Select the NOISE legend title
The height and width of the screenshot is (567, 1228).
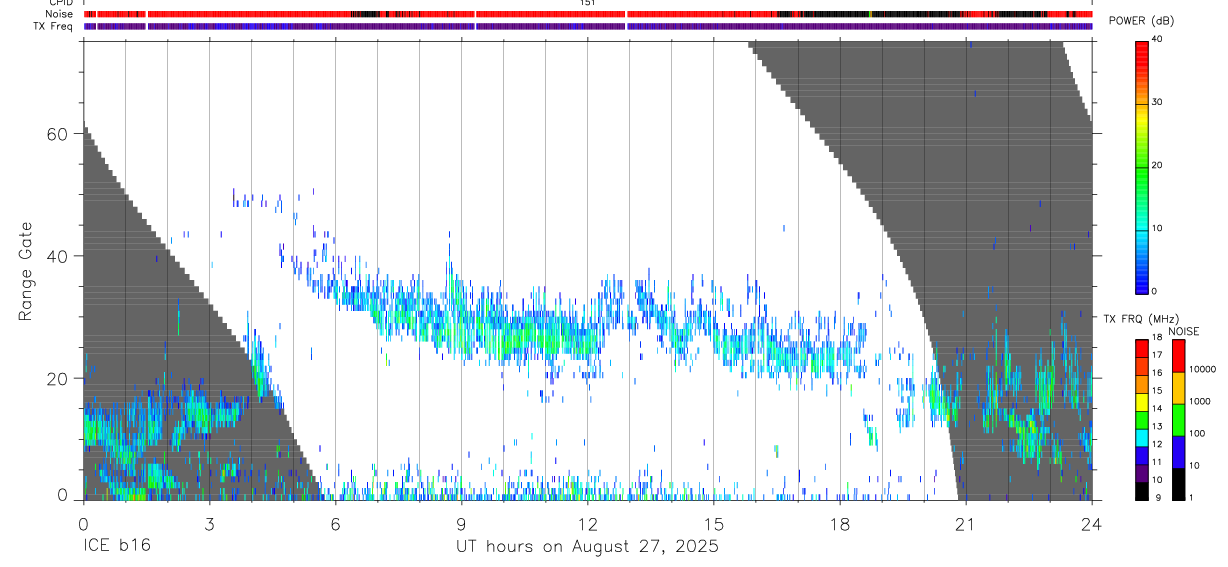[1183, 331]
